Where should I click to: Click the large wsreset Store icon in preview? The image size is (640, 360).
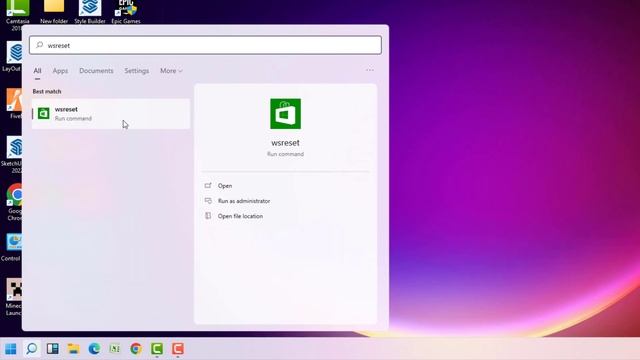[x=285, y=114]
